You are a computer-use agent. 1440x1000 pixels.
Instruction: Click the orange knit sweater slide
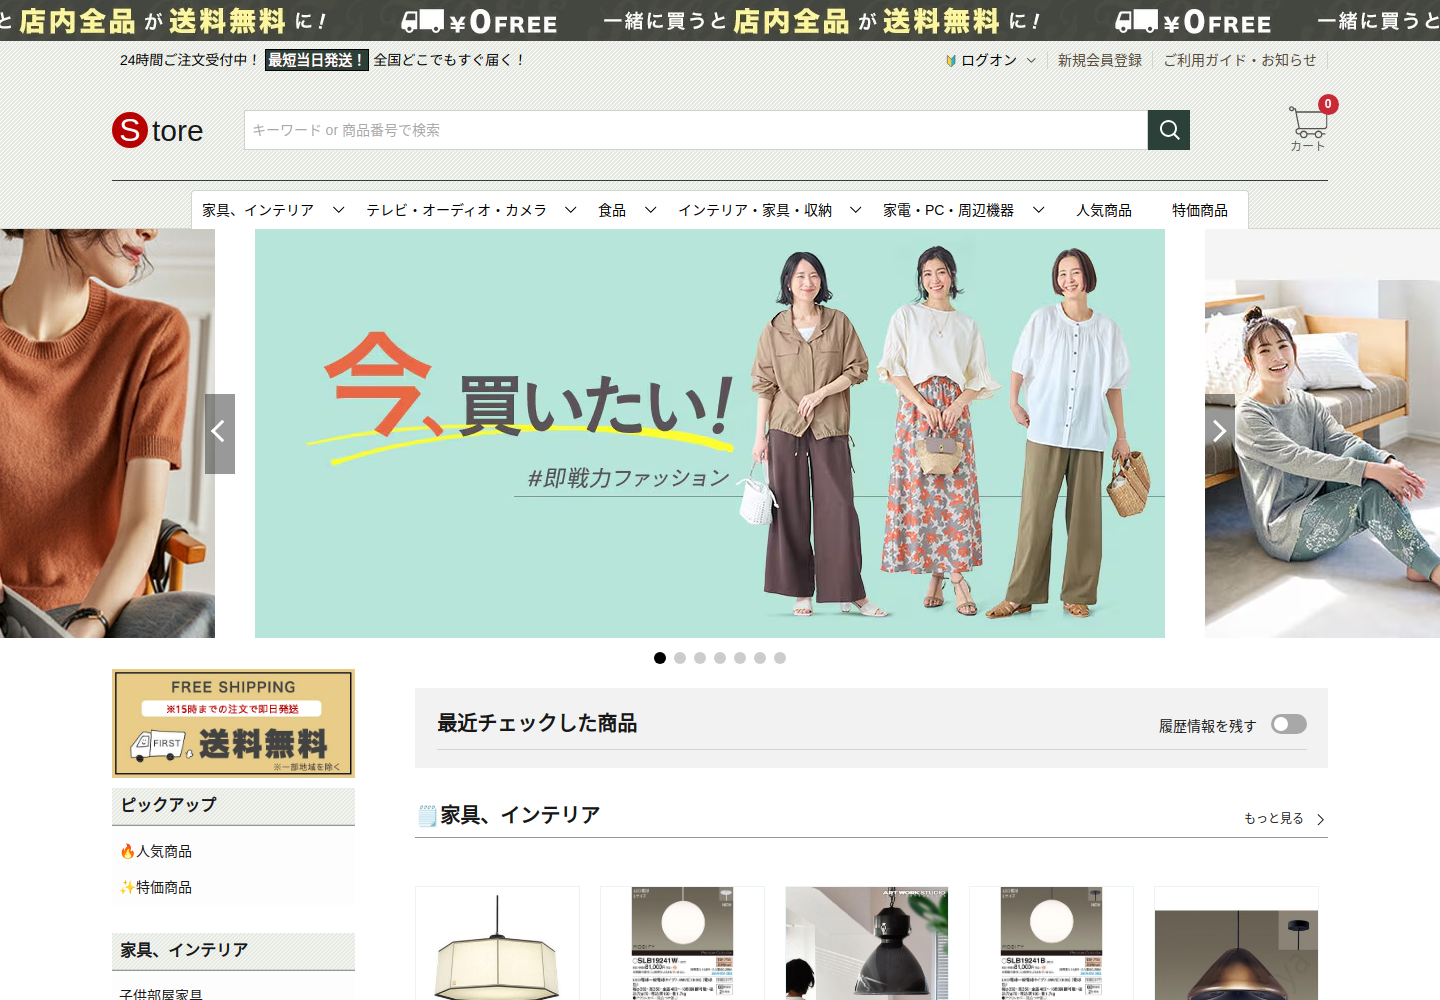(x=107, y=433)
